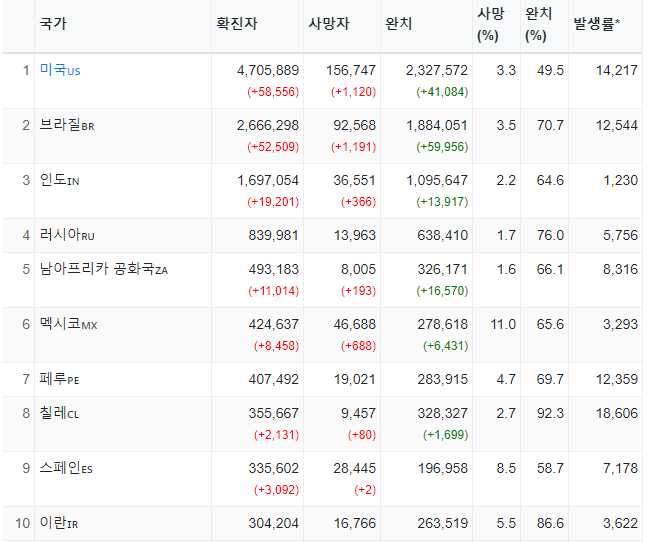Click Chile recovery rate 92.3

click(550, 413)
